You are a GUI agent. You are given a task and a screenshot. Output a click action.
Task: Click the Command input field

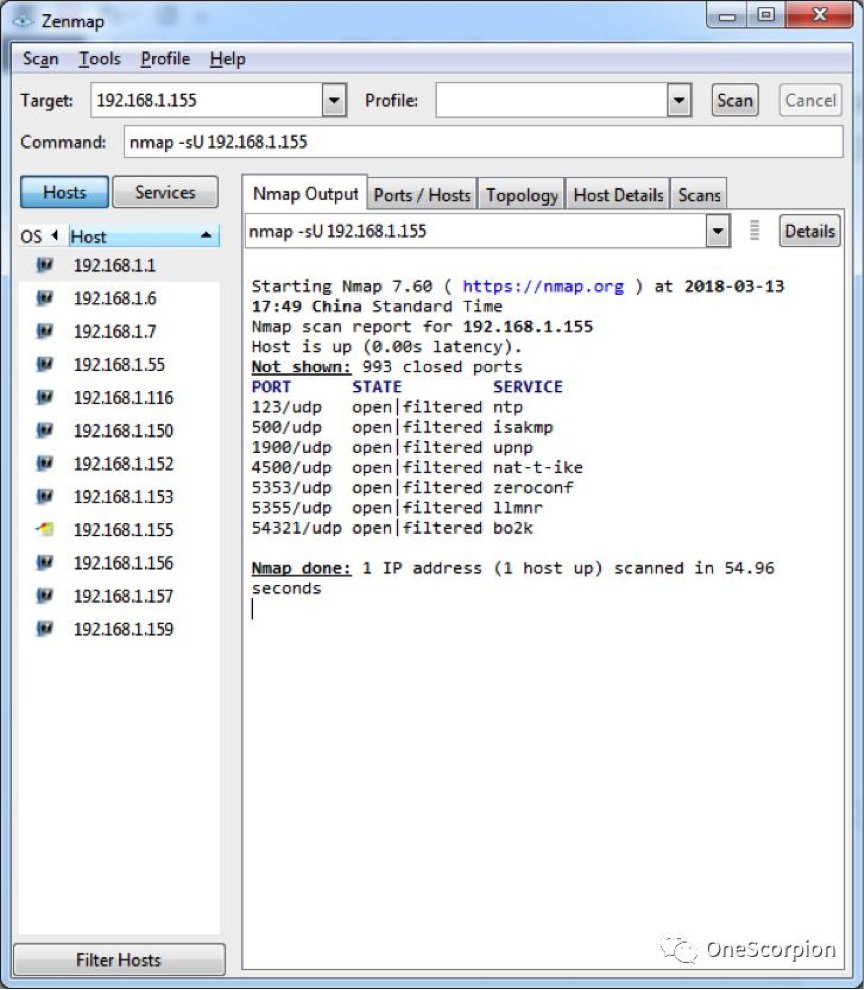click(483, 142)
